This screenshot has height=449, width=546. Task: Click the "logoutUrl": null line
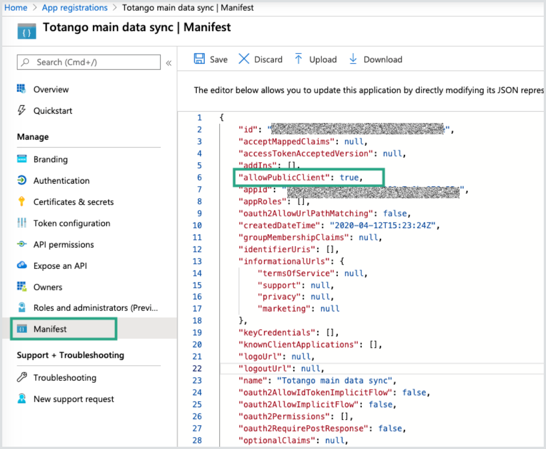(x=281, y=368)
